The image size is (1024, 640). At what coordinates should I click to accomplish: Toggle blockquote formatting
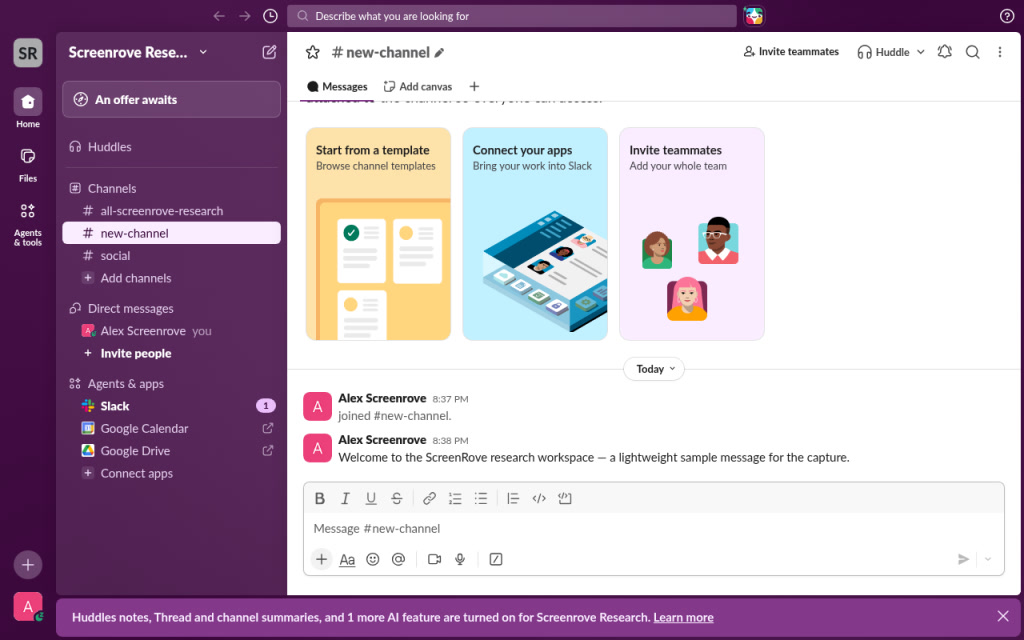[513, 498]
